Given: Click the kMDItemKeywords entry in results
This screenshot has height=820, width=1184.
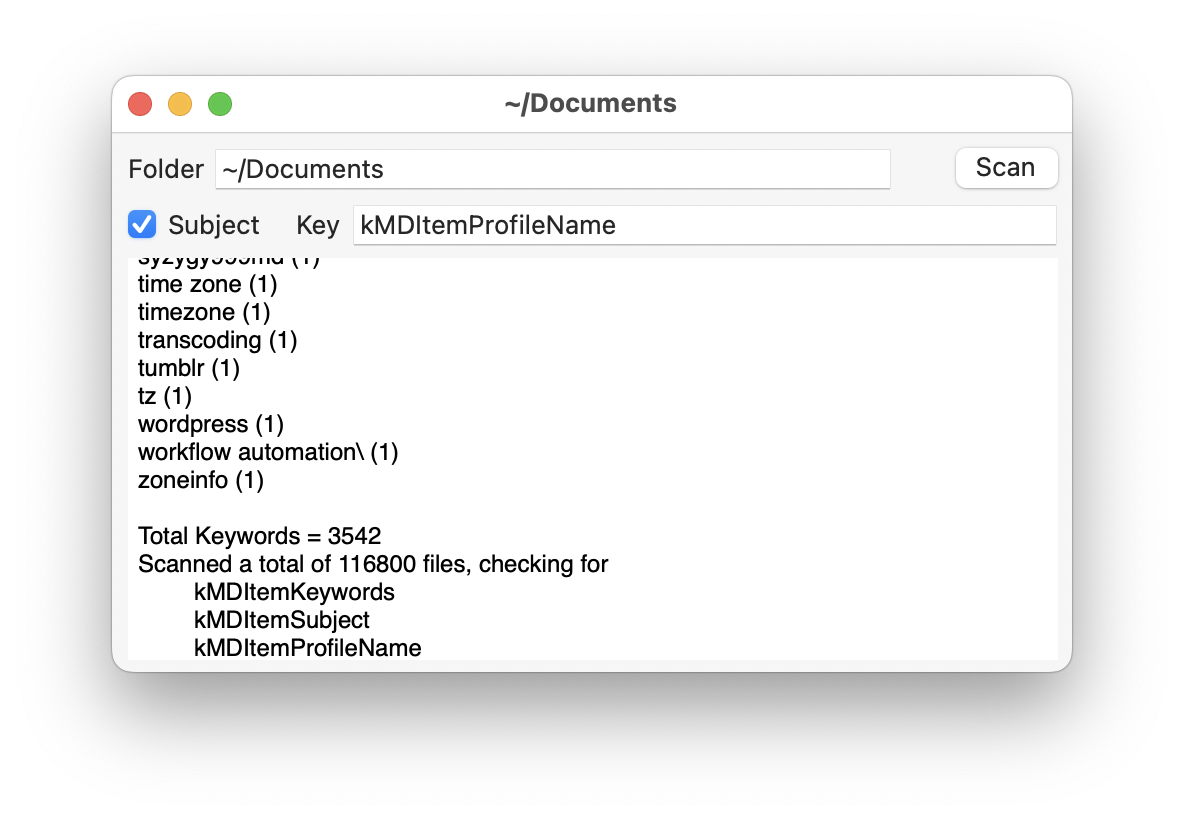Looking at the screenshot, I should [294, 591].
